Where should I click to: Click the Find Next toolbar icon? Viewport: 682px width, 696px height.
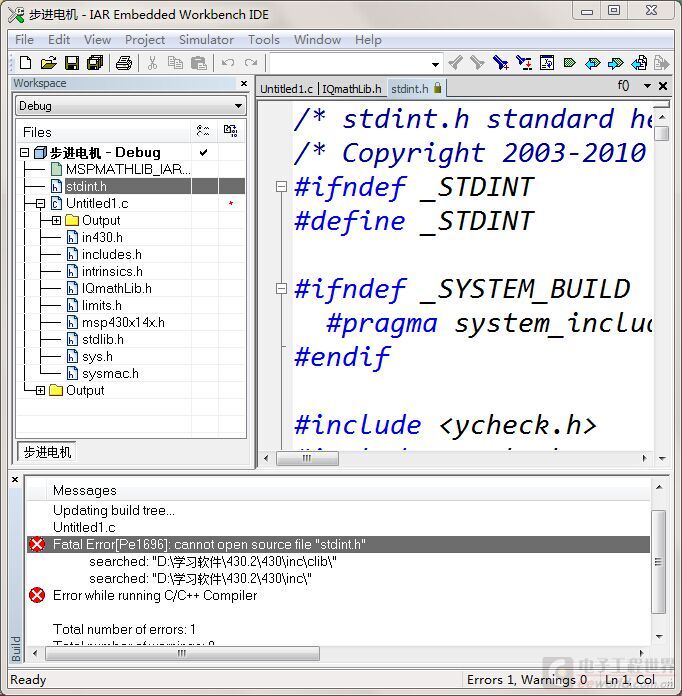477,63
